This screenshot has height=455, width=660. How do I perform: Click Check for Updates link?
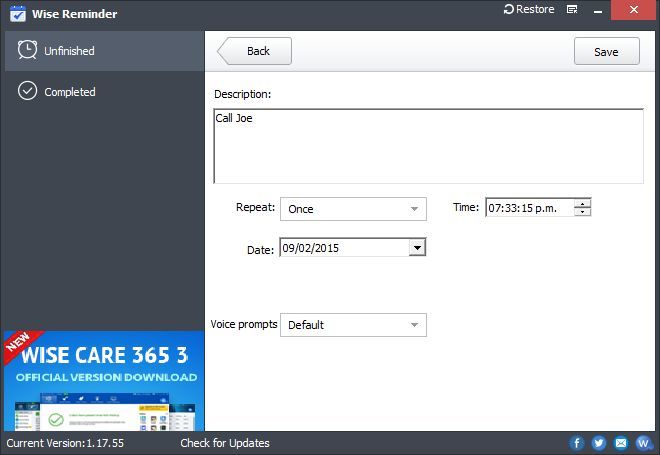pos(225,443)
